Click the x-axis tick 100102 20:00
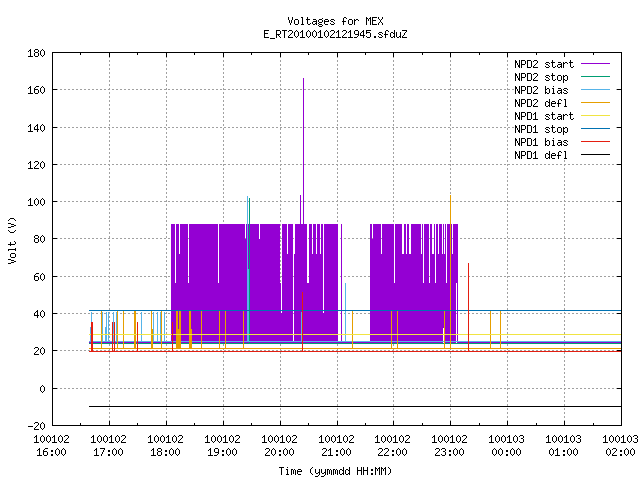This screenshot has width=640, height=480. pyautogui.click(x=279, y=446)
